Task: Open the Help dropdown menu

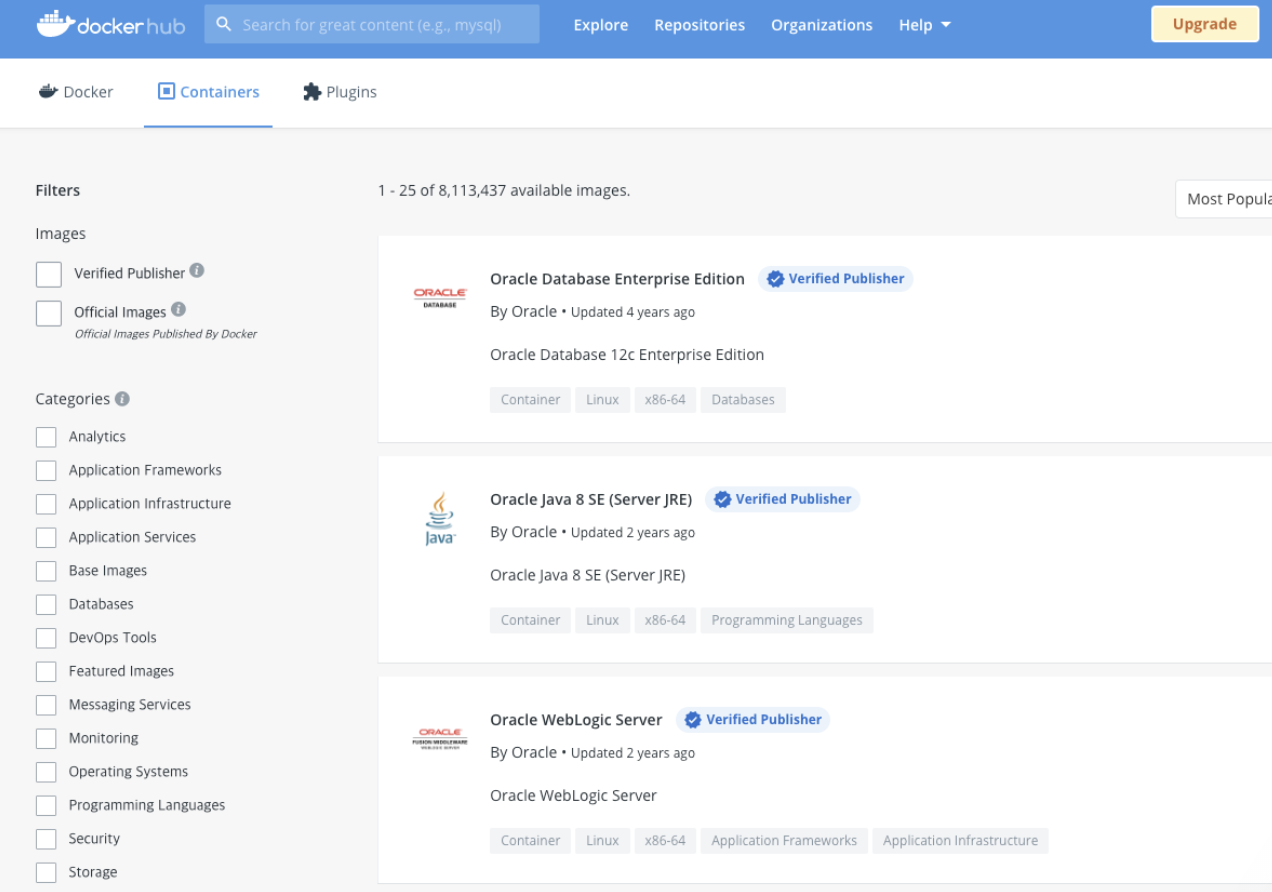Action: 924,25
